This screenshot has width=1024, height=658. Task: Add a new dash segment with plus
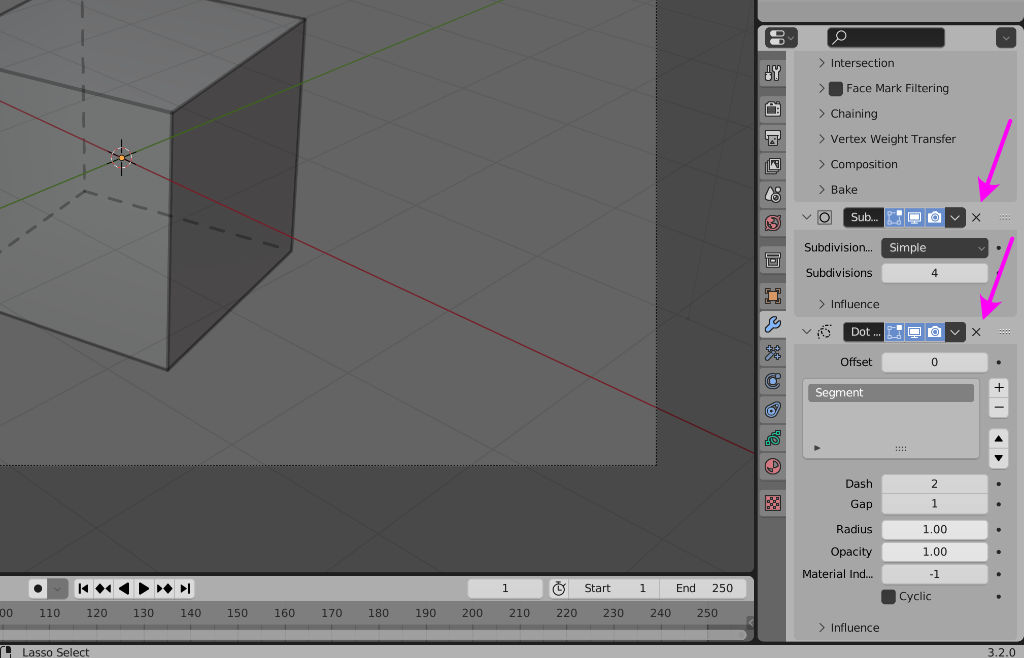998,387
